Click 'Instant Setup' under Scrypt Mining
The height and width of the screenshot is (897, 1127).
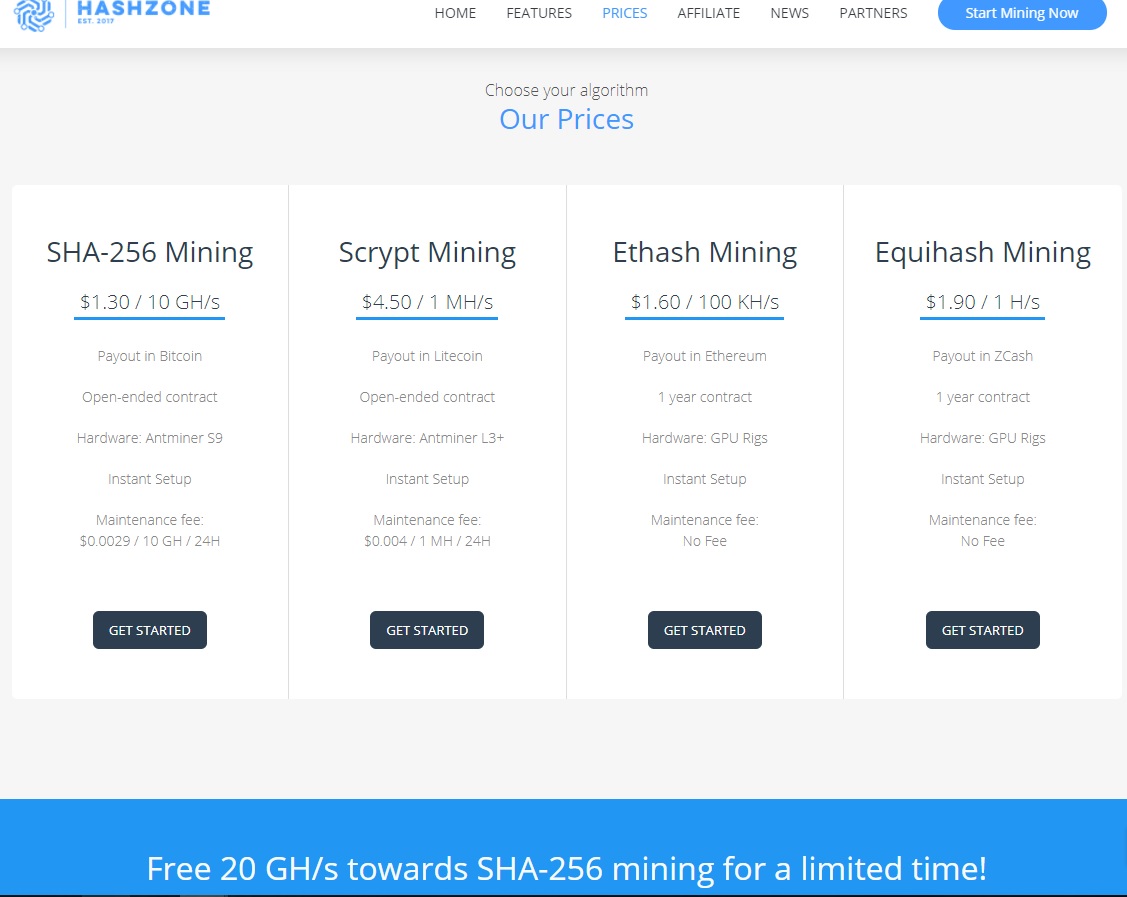[x=427, y=479]
